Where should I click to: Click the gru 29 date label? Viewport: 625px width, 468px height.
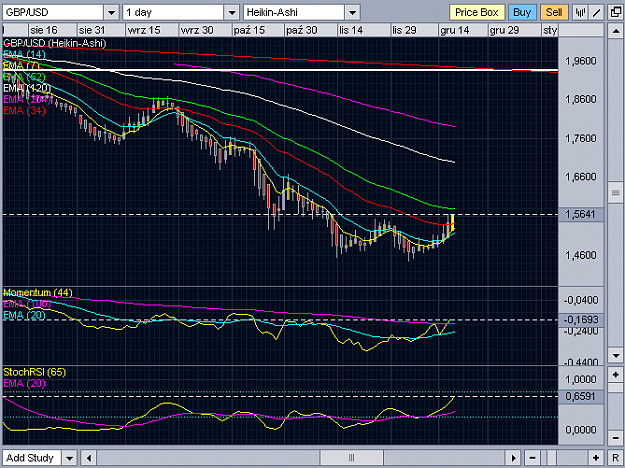point(504,30)
